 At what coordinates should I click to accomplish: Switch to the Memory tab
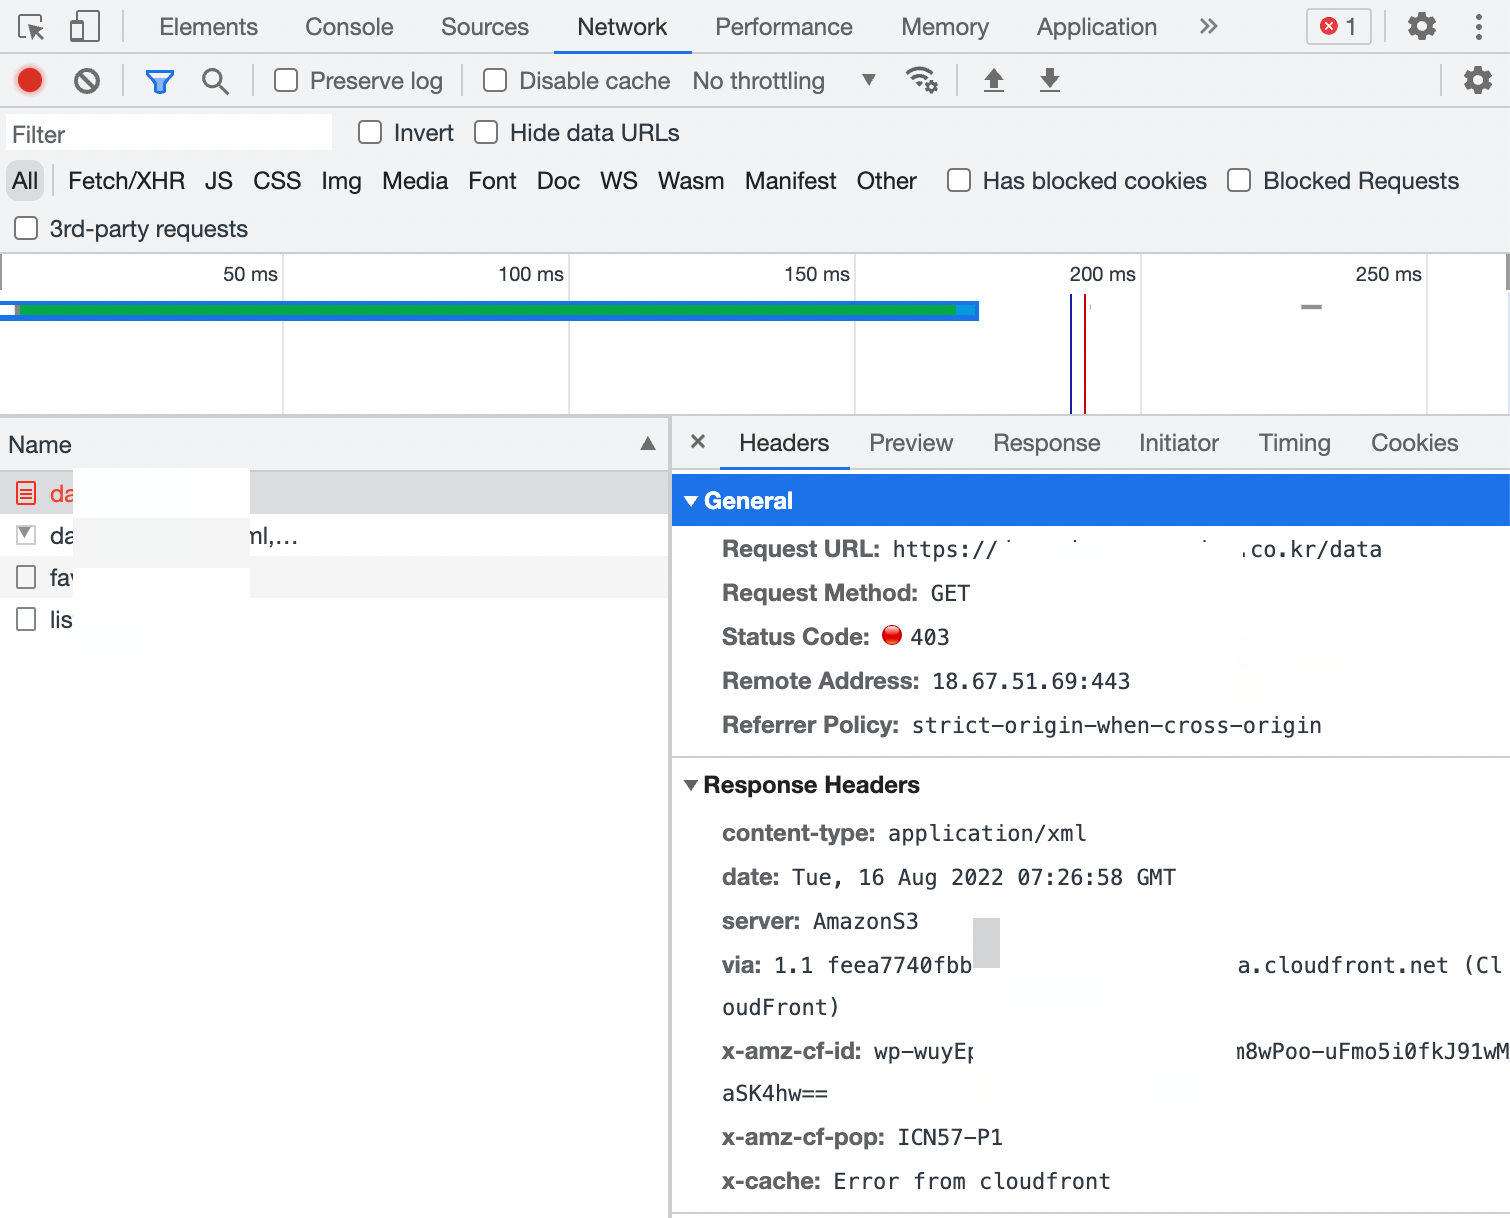coord(945,27)
